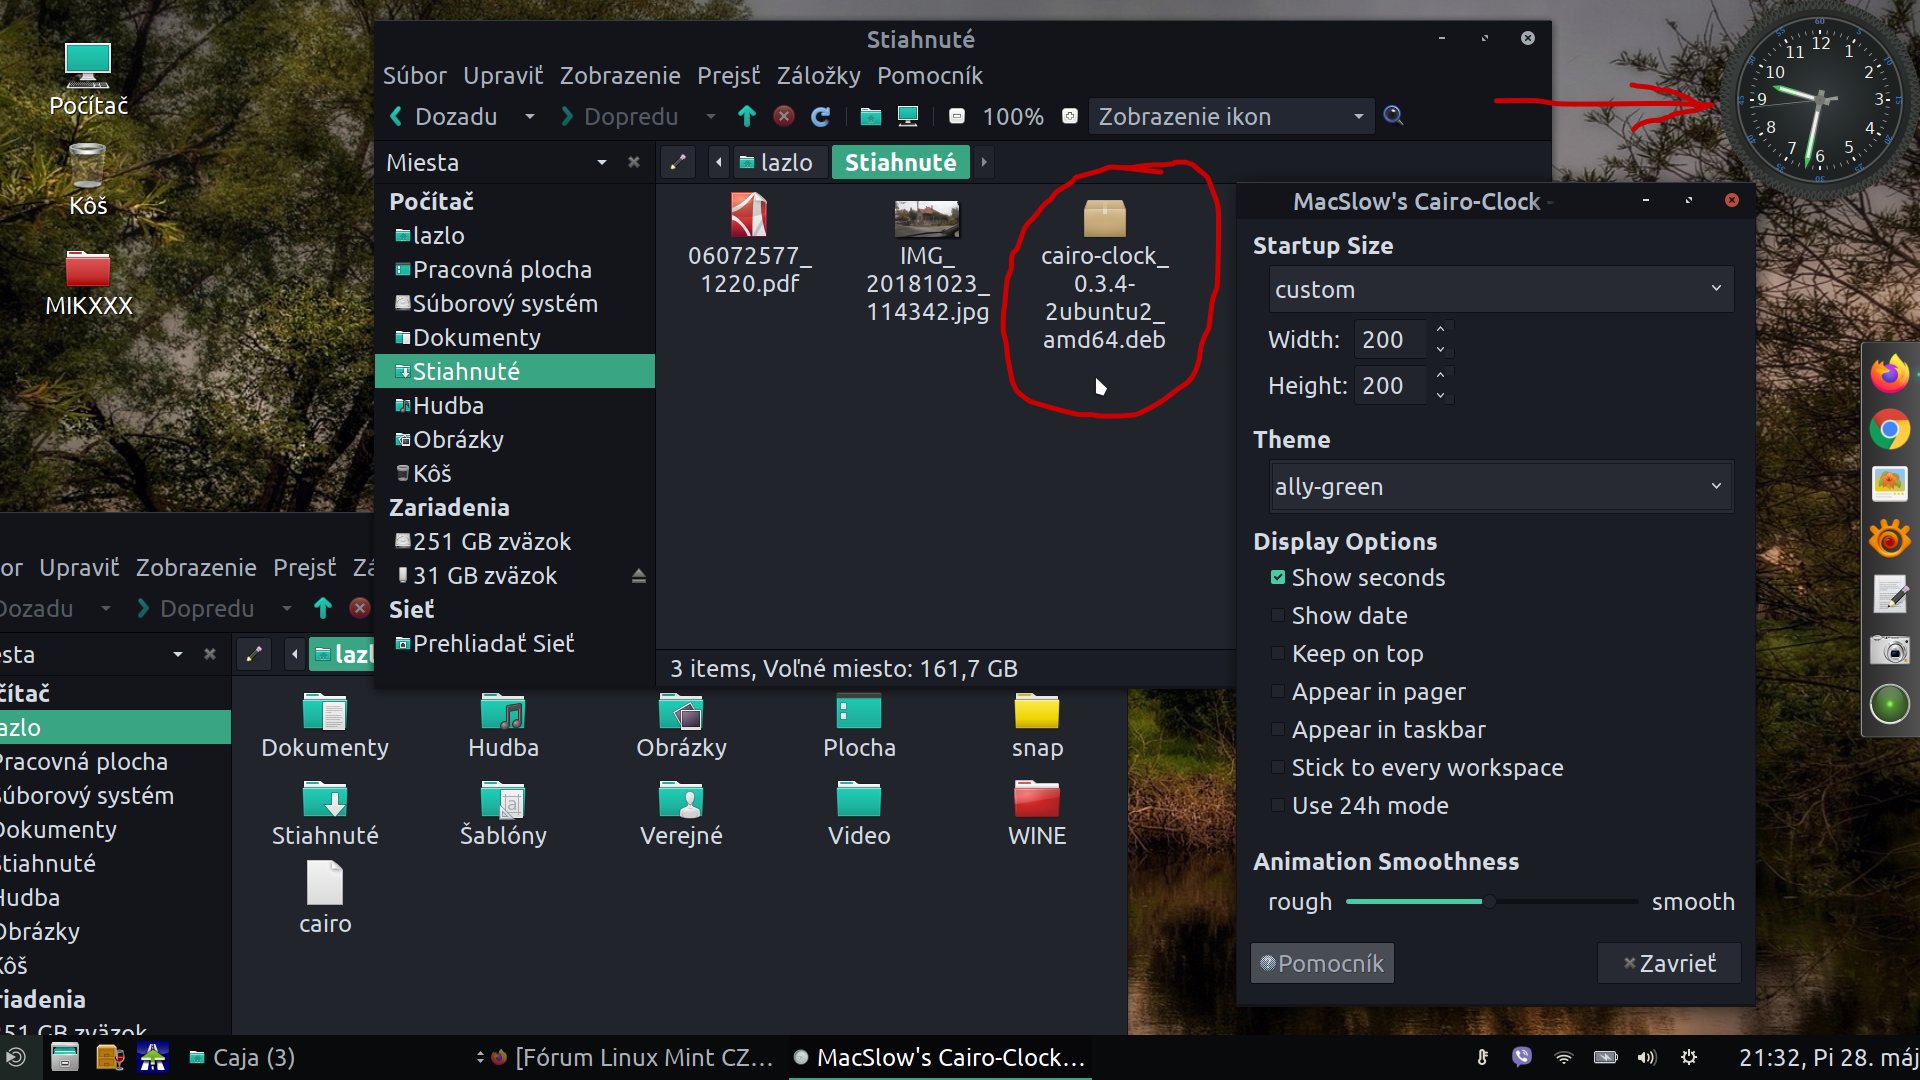This screenshot has height=1080, width=1920.
Task: Enable the Show date checkbox
Action: (x=1278, y=616)
